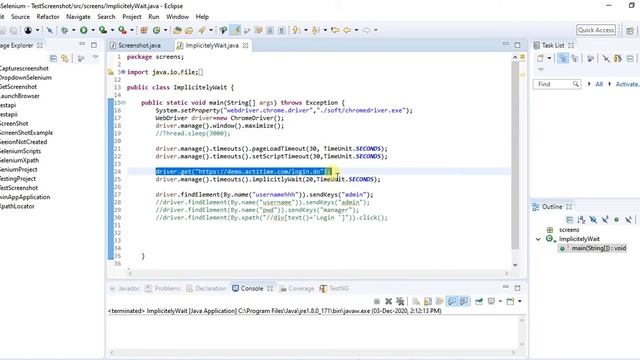Switch to the TestNG tab in bottom panel
Viewport: 640px width, 360px height.
pyautogui.click(x=334, y=288)
